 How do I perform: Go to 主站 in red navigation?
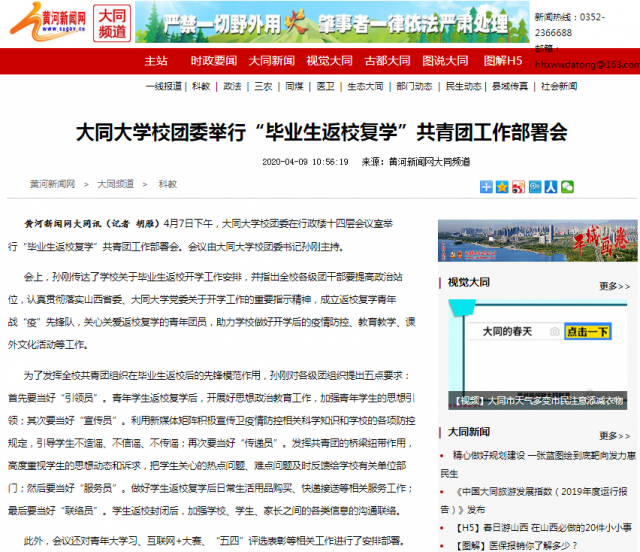(x=156, y=61)
